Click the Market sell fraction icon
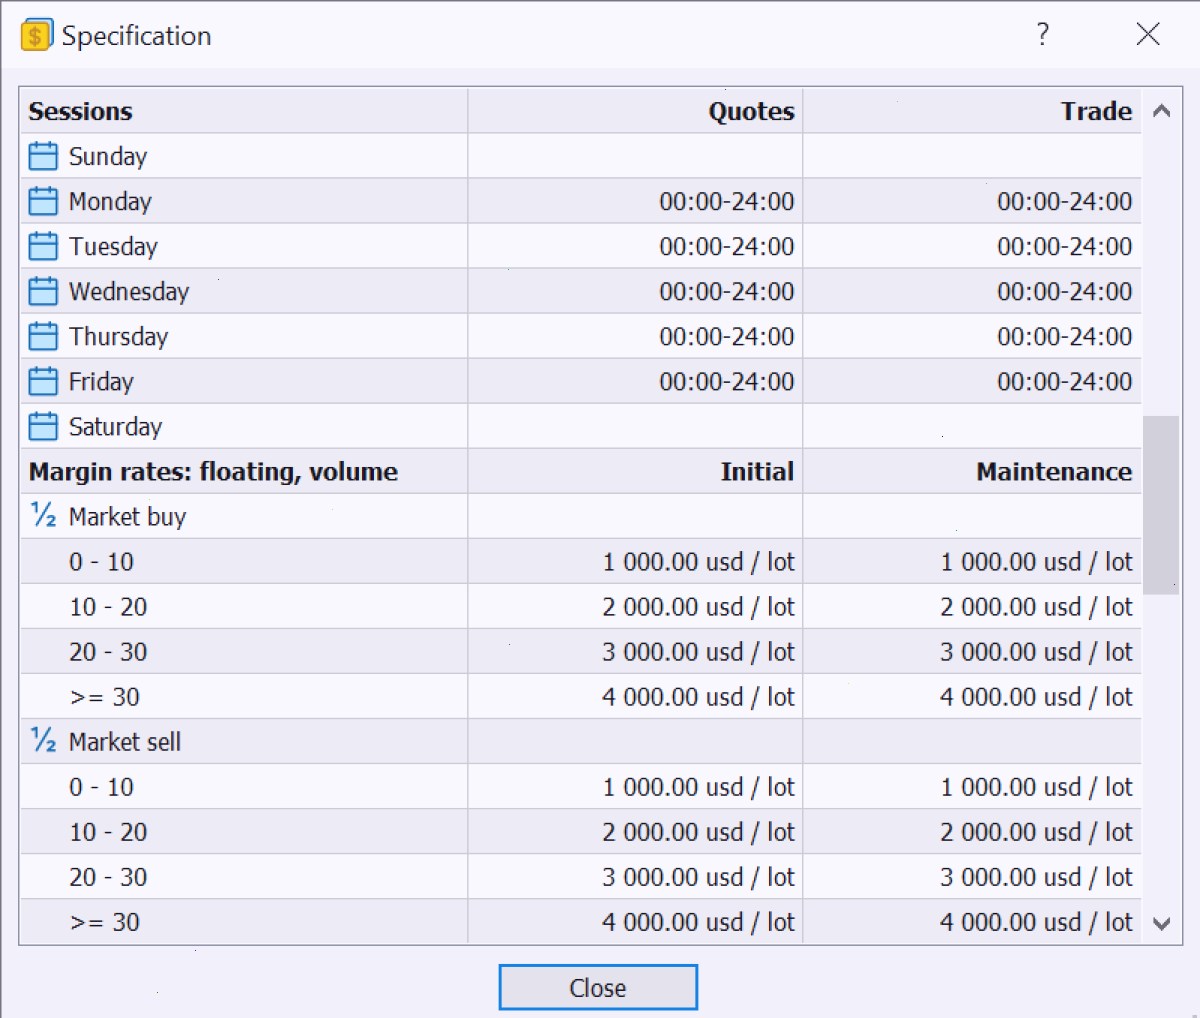1200x1018 pixels. click(43, 740)
